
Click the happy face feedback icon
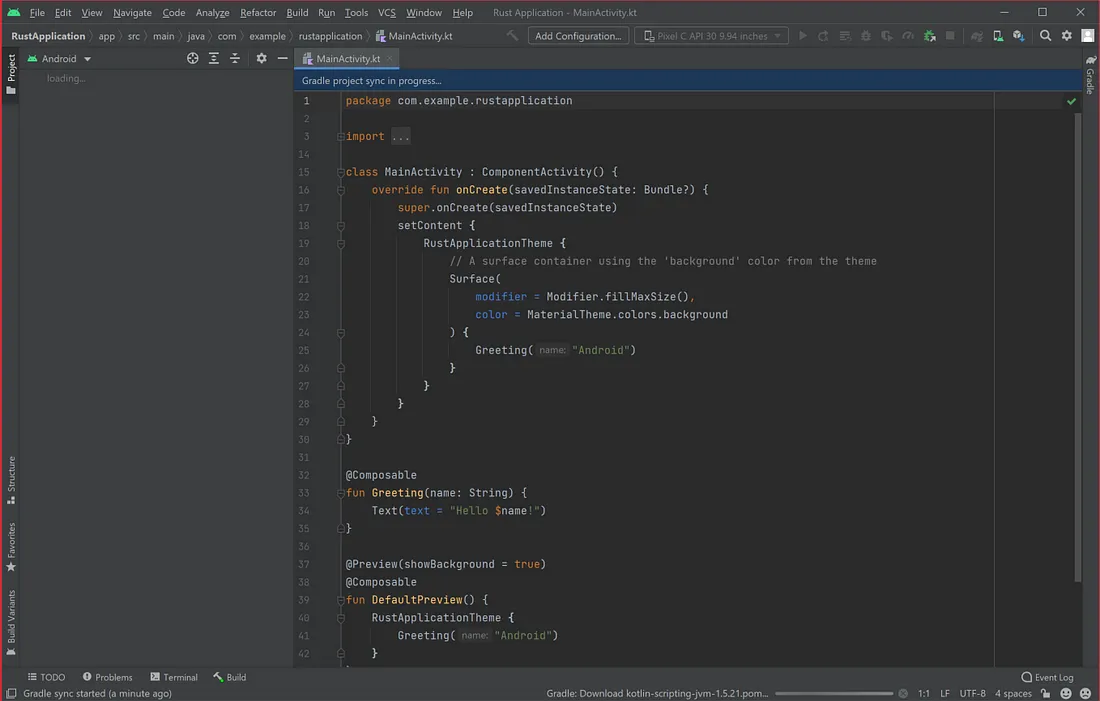pyautogui.click(x=1066, y=693)
